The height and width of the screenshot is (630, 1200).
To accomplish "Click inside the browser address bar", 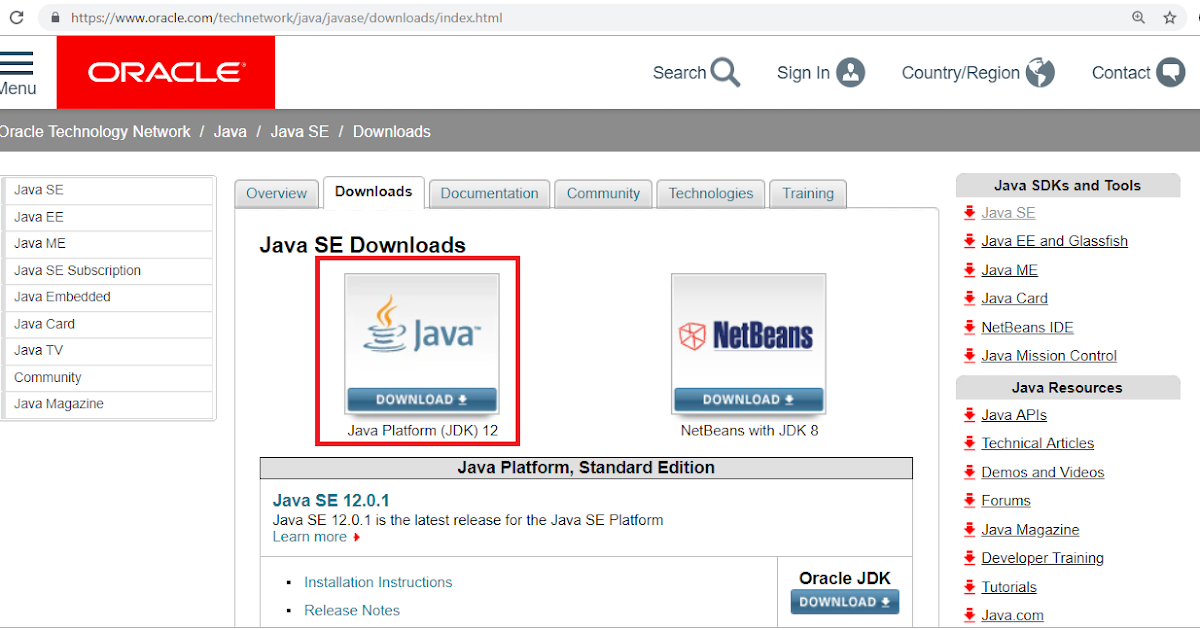I will tap(400, 17).
